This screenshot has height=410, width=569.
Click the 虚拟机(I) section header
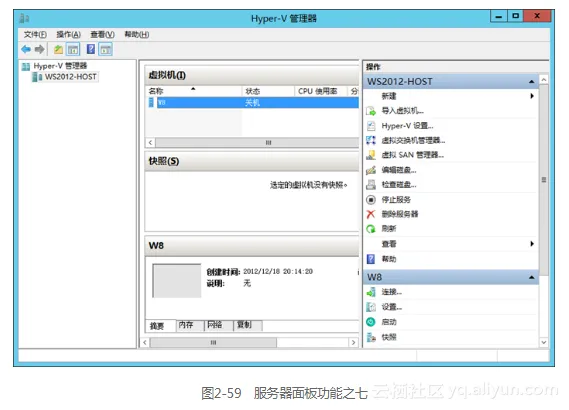tap(251, 75)
